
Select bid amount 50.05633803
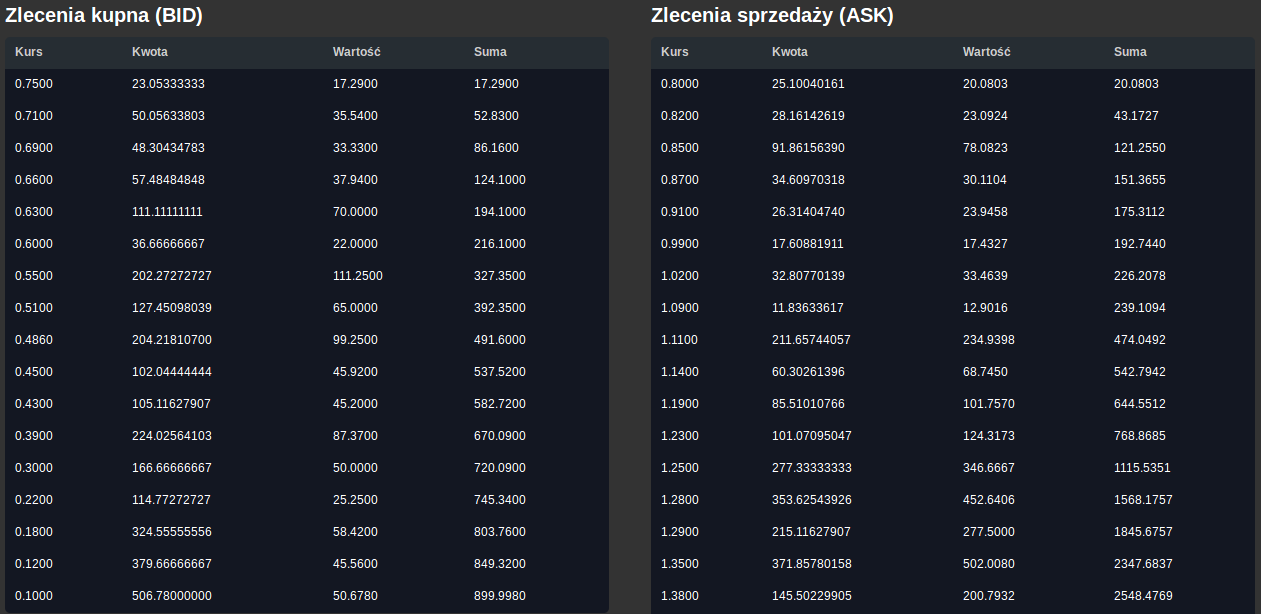coord(168,116)
